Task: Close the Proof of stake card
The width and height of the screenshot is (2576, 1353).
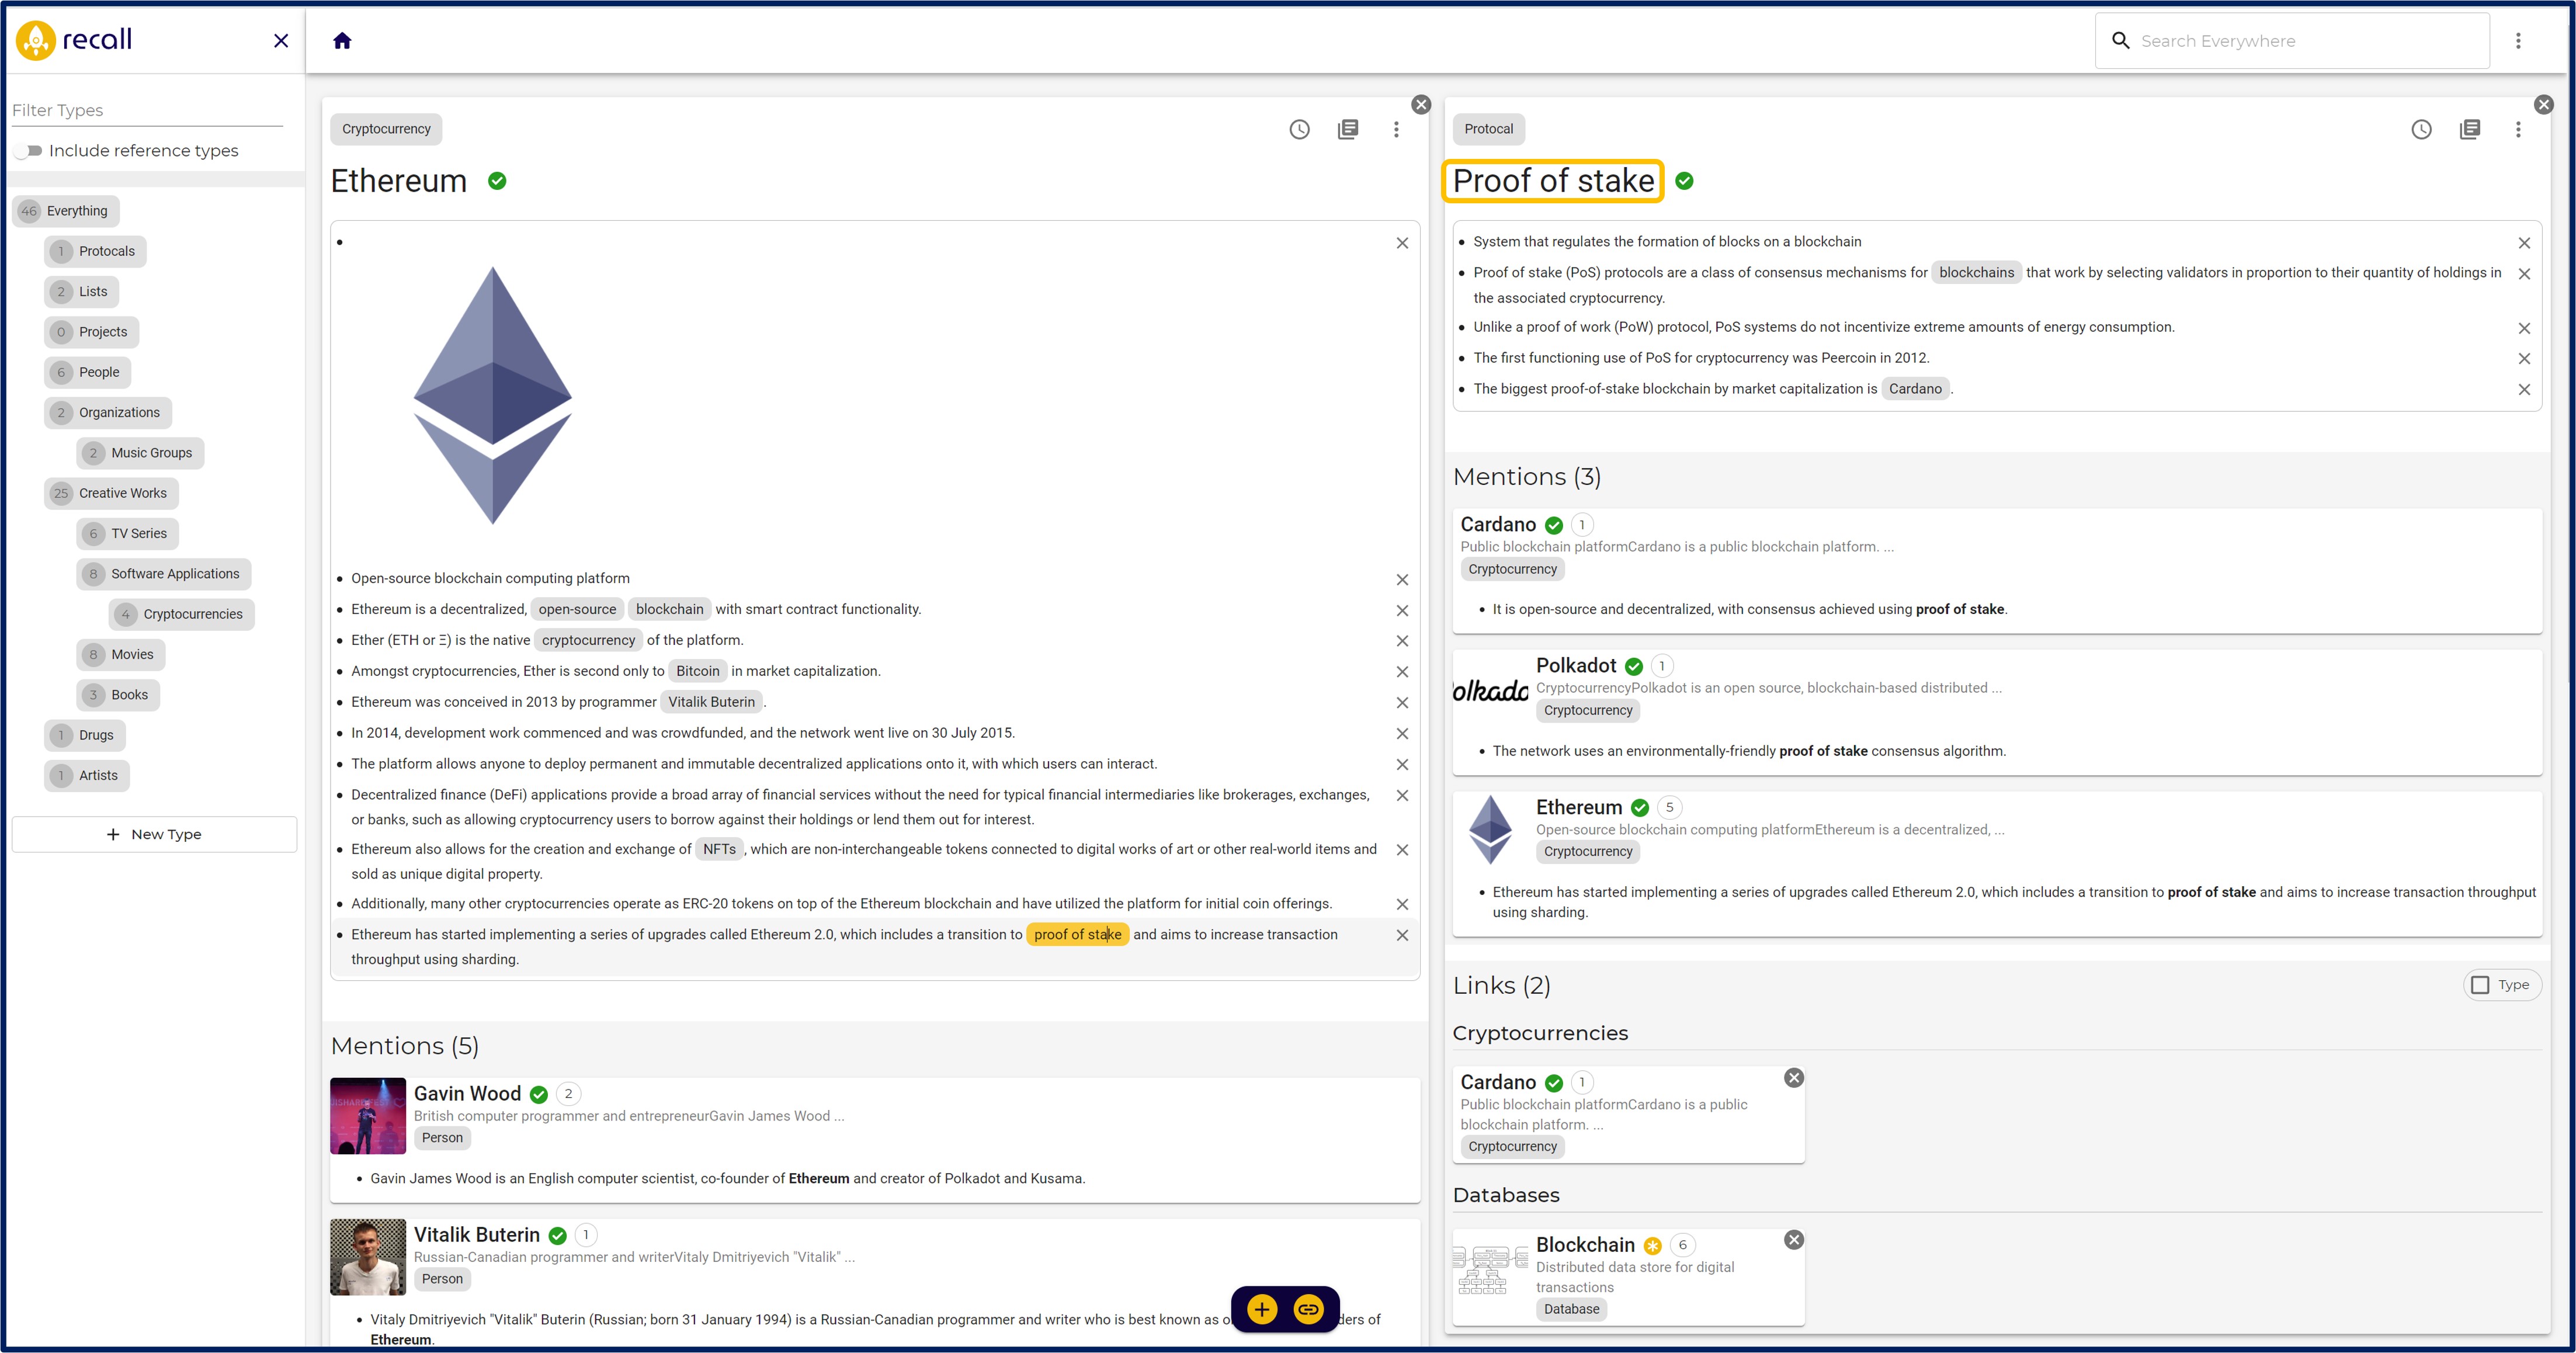Action: pos(2544,105)
